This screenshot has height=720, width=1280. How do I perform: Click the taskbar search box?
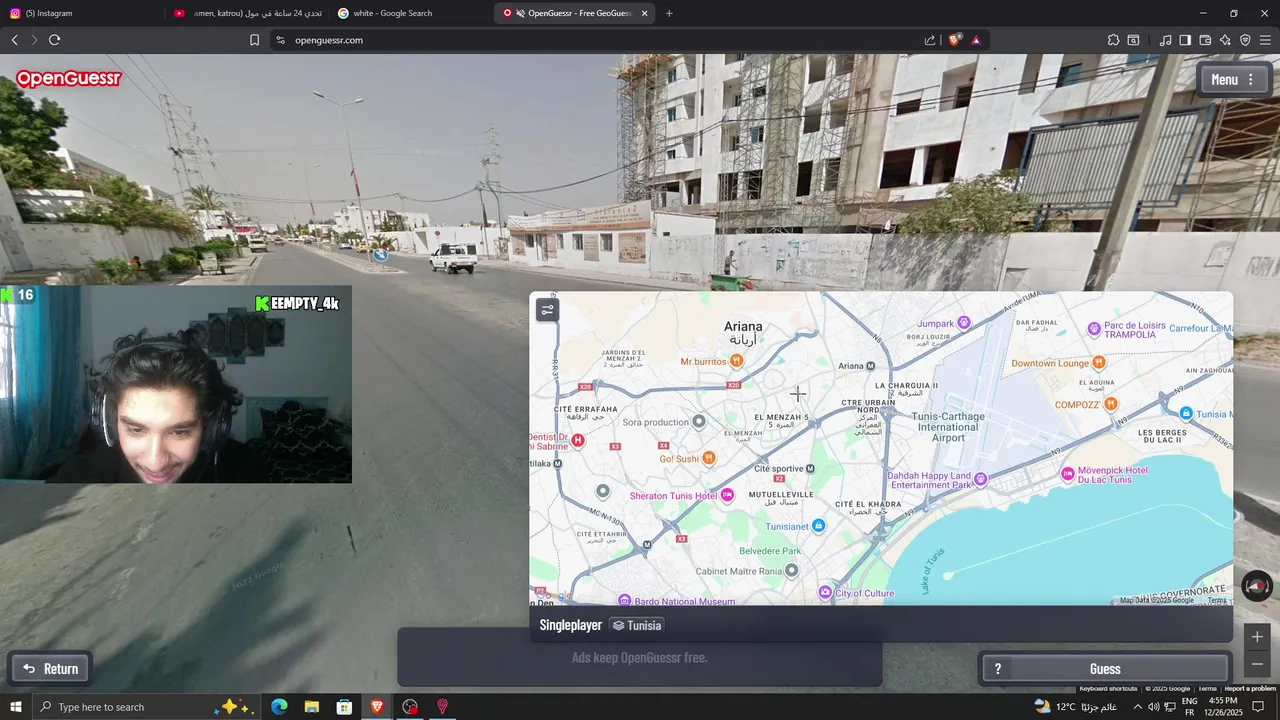(x=148, y=707)
